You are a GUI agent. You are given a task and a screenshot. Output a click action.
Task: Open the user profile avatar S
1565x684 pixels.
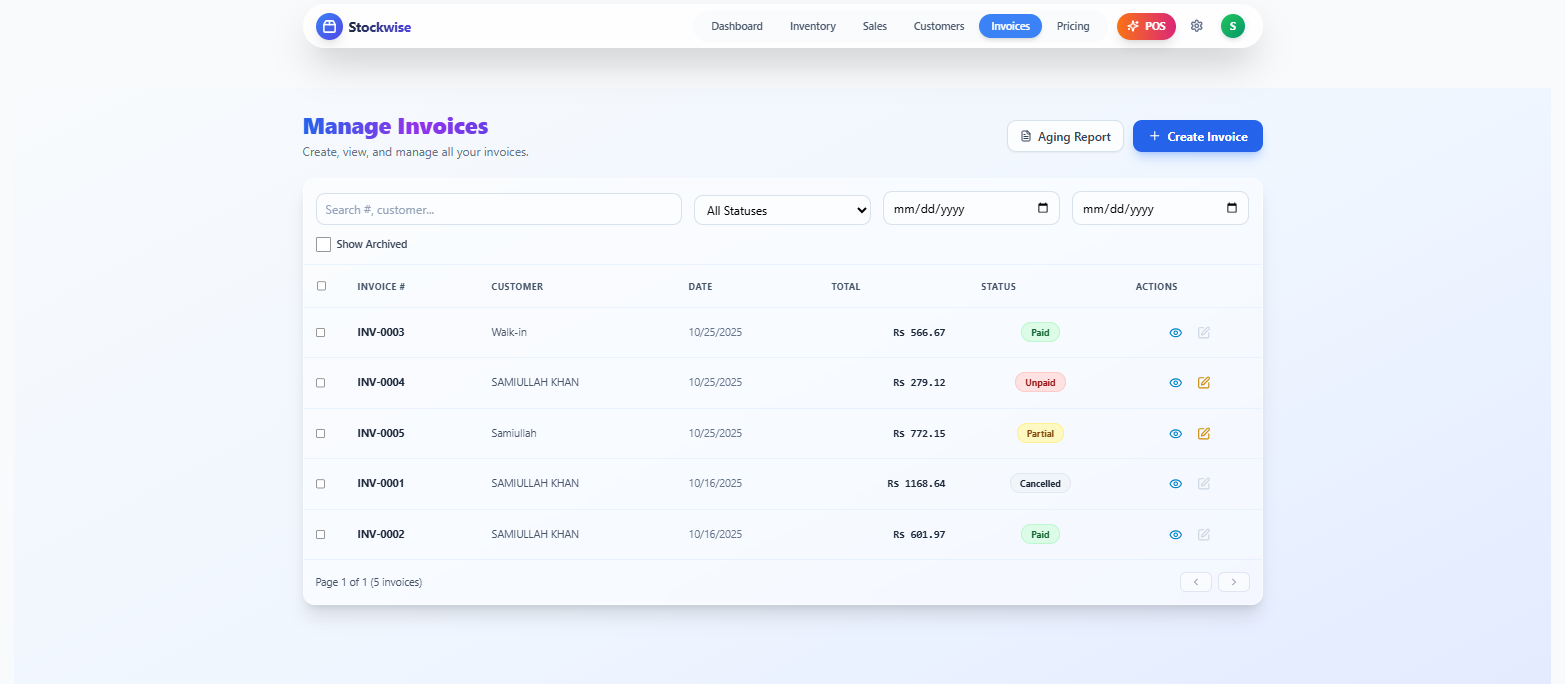point(1232,26)
